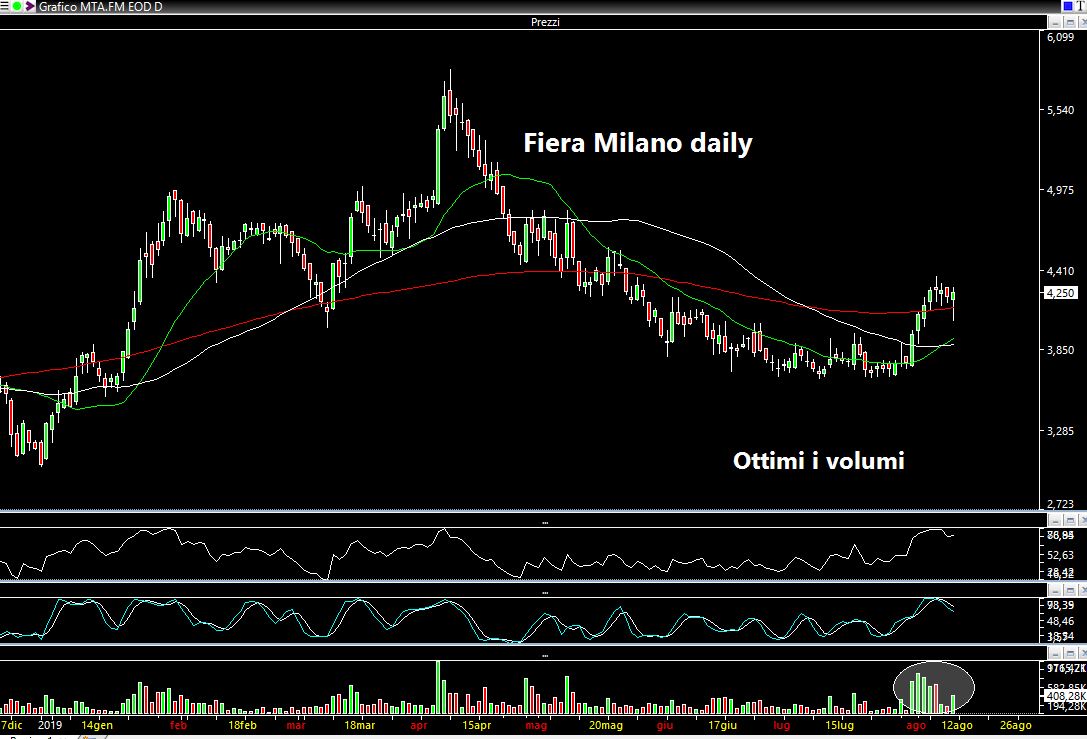Click the 3,285 price axis label
Viewport: 1087px width, 739px height.
pos(1061,431)
